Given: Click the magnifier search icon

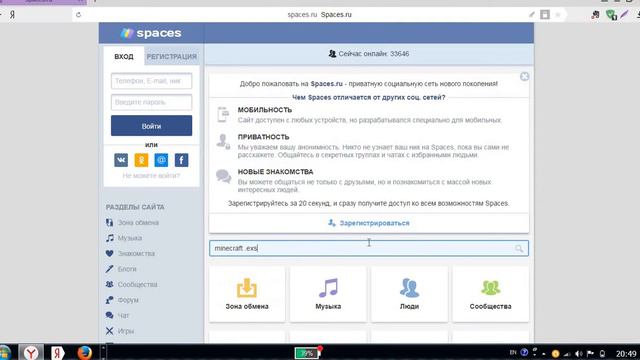Looking at the screenshot, I should (519, 248).
